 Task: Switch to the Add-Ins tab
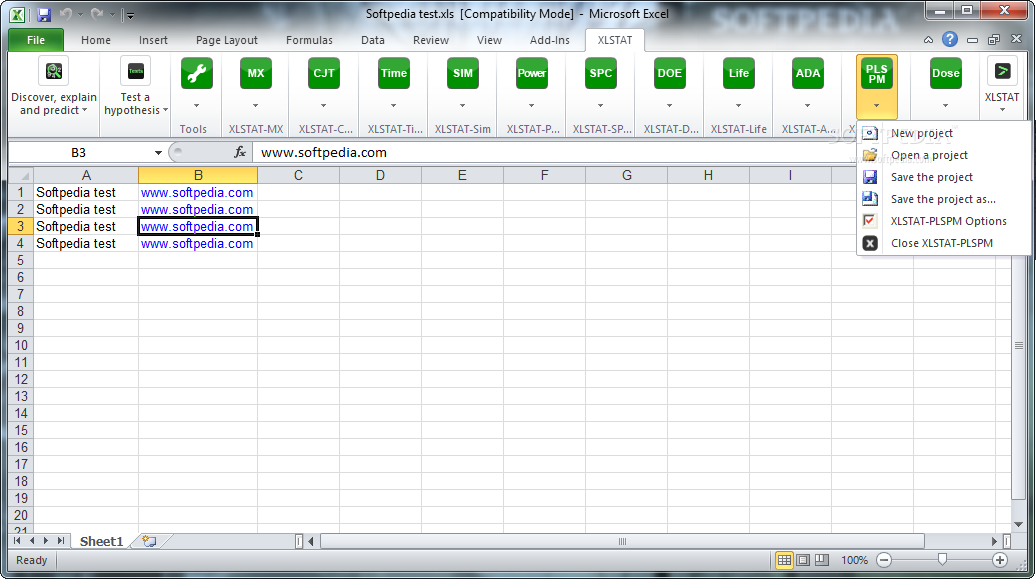point(549,40)
